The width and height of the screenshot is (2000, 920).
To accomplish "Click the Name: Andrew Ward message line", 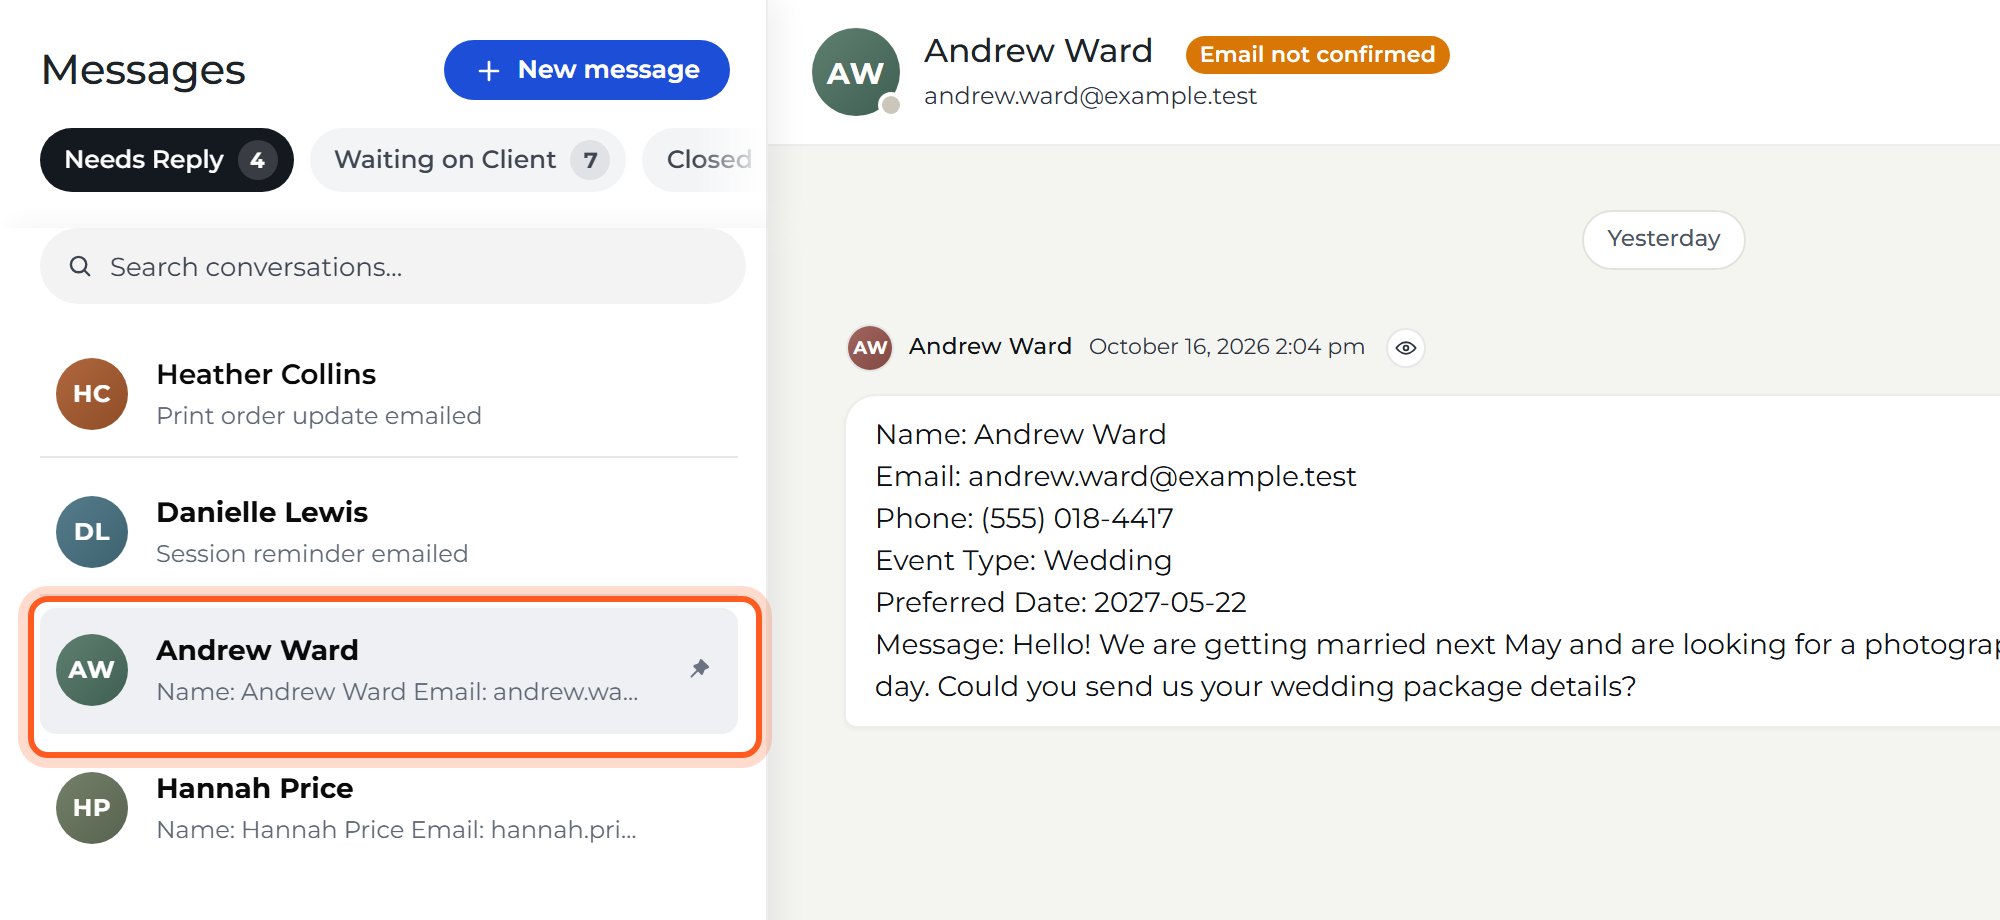I will coord(1020,434).
